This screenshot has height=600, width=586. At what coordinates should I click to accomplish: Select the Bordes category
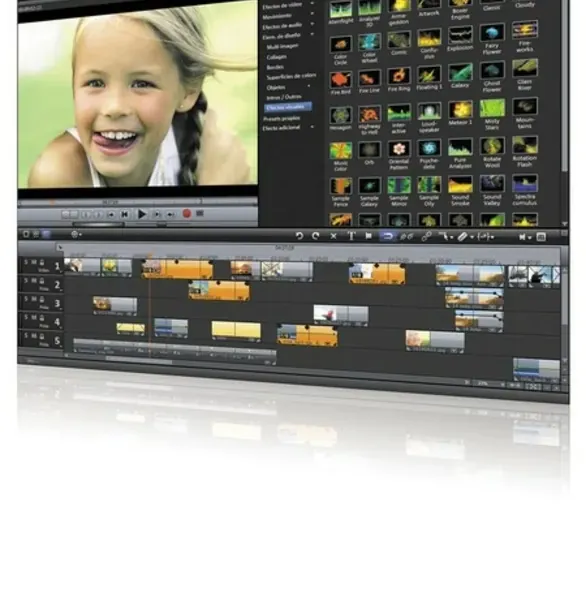(275, 67)
